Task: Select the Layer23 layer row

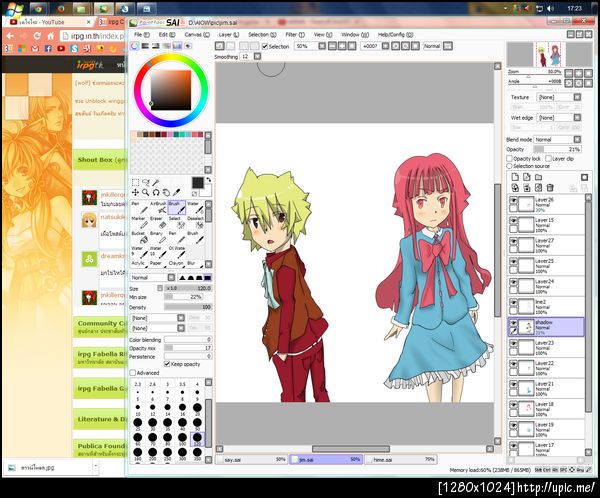Action: click(546, 347)
